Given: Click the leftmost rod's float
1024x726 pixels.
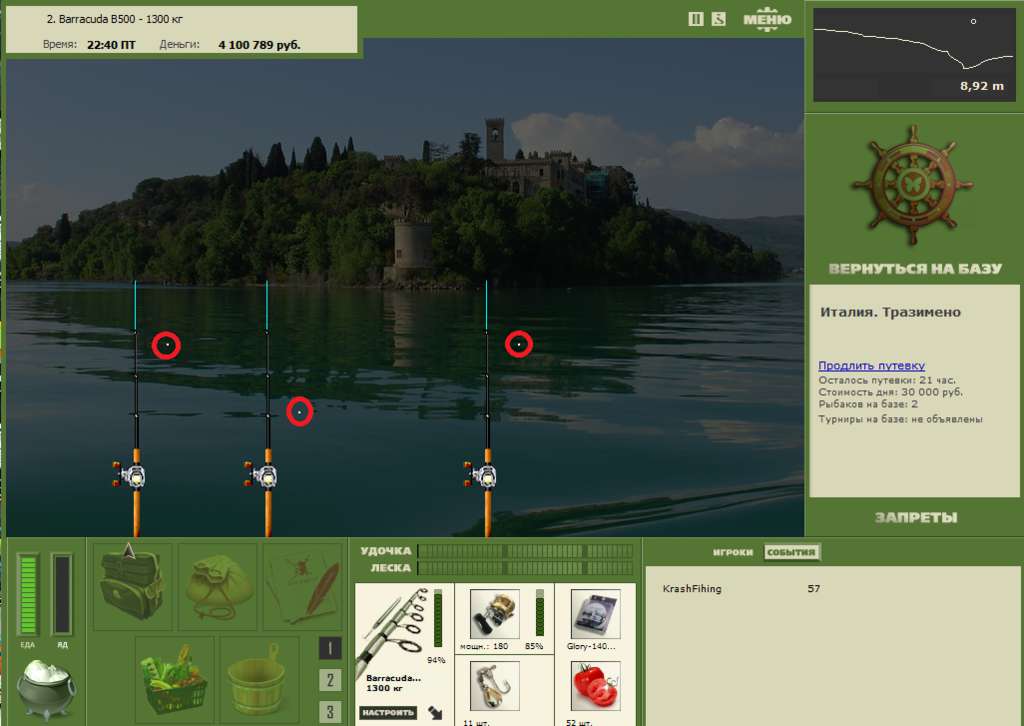Looking at the screenshot, I should tap(167, 345).
